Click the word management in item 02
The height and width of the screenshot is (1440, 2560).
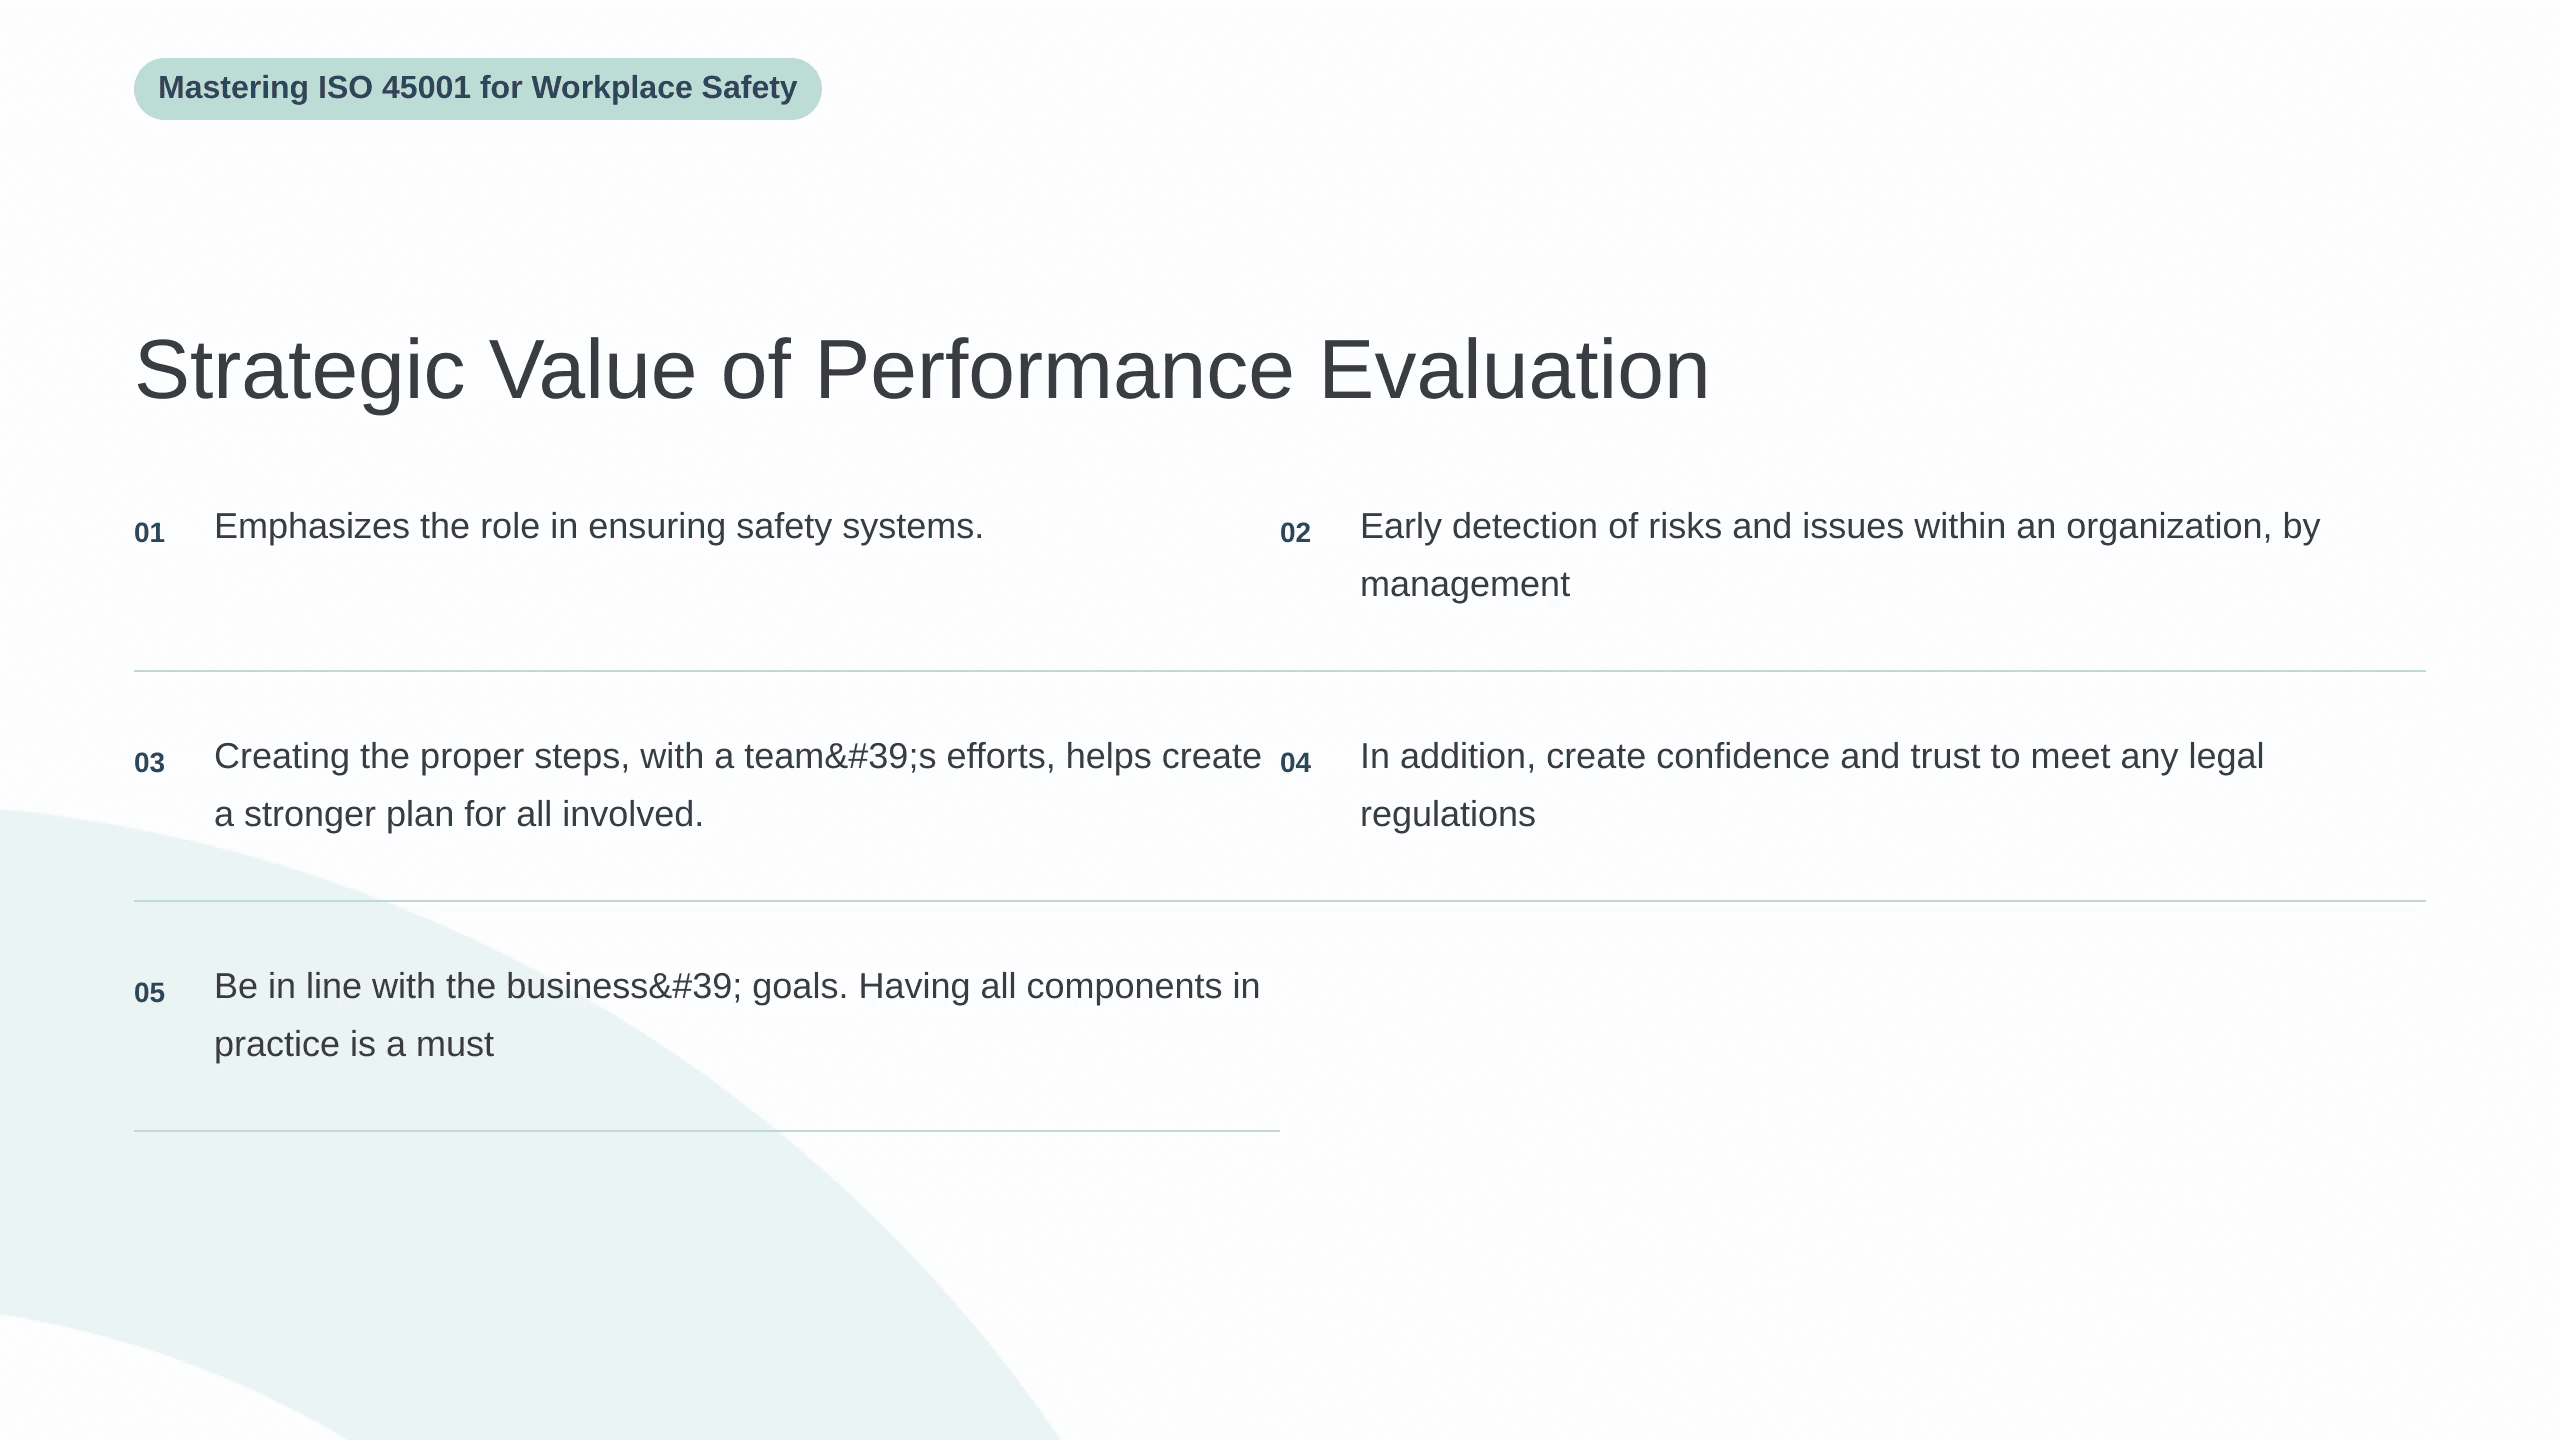[x=1465, y=584]
